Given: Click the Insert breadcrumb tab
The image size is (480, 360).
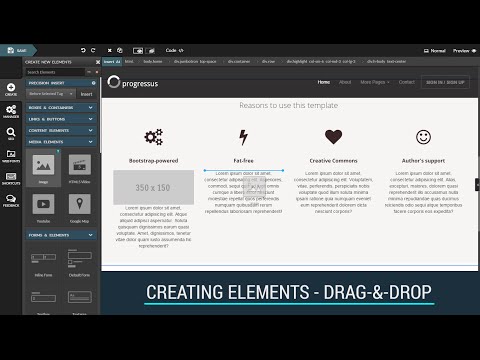Looking at the screenshot, I should pos(112,62).
